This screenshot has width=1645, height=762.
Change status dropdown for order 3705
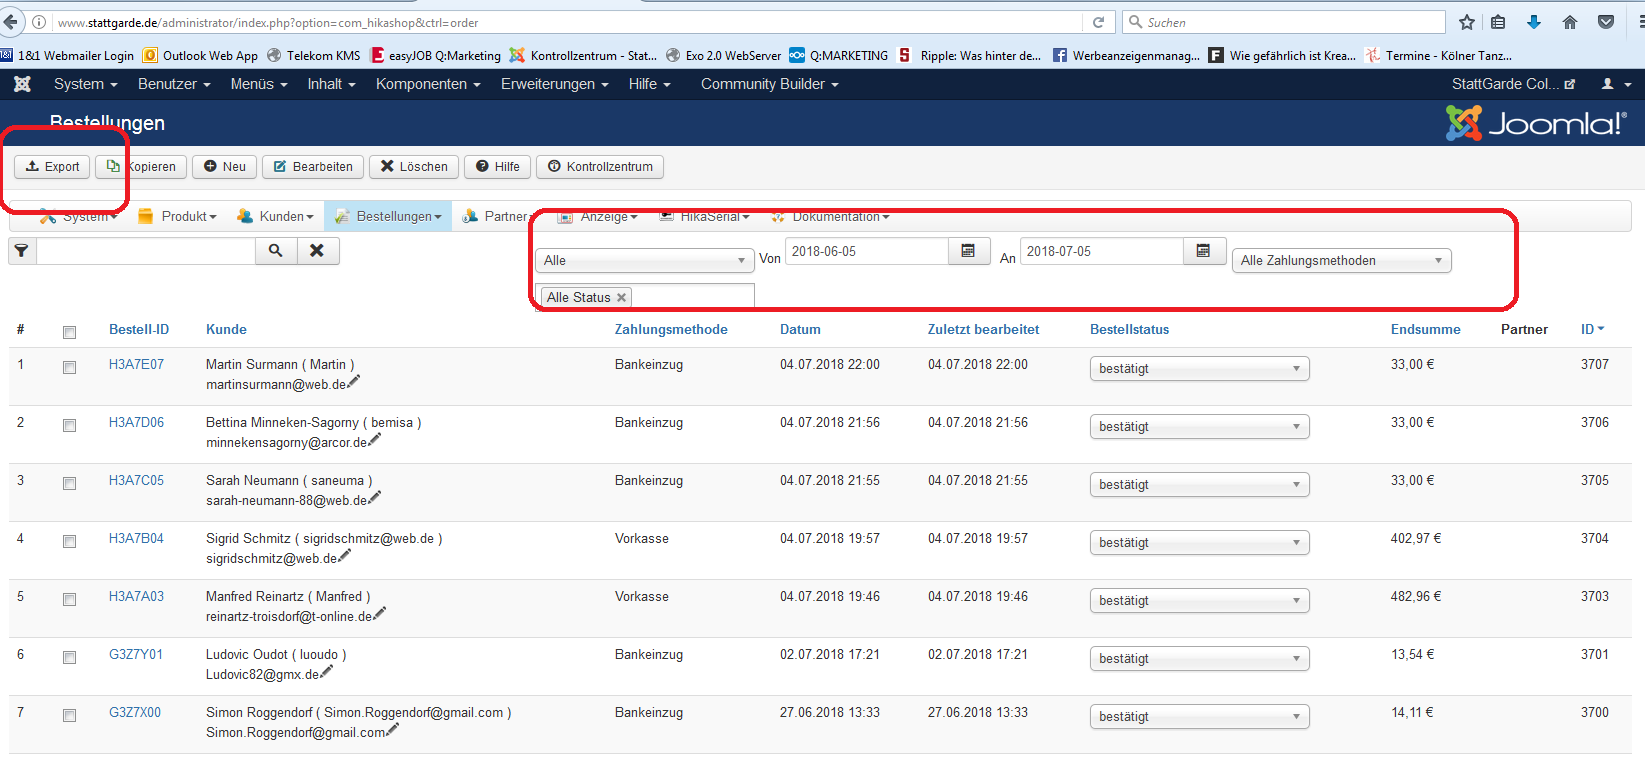coord(1199,485)
